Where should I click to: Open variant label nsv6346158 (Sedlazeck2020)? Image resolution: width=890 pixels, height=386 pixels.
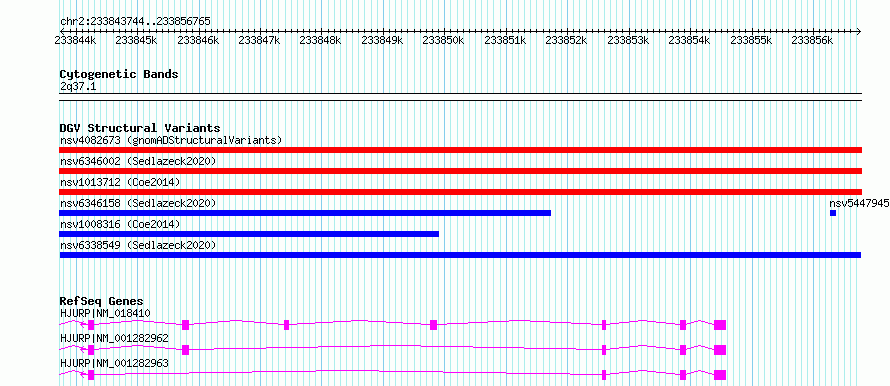point(138,203)
